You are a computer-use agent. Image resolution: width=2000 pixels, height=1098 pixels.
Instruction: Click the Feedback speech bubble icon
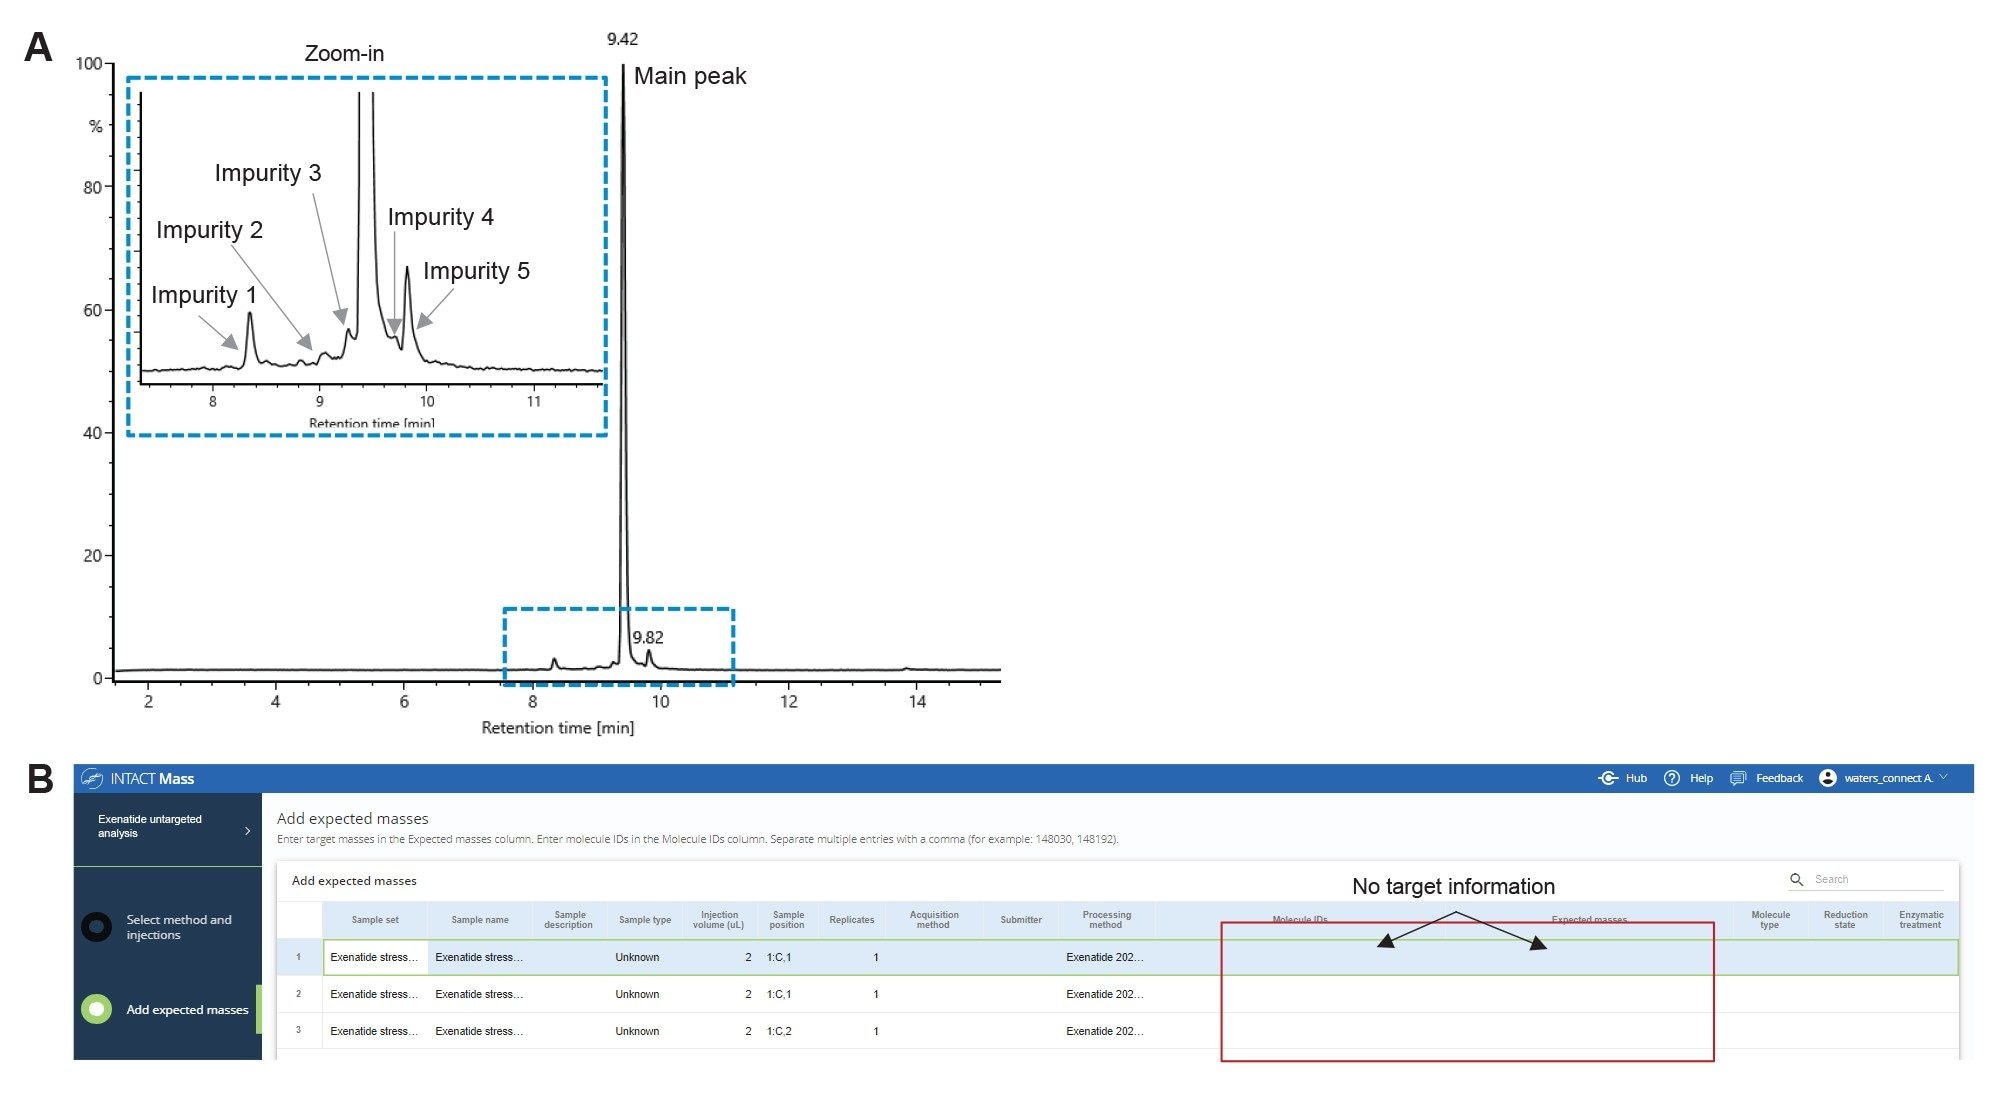pos(1738,778)
